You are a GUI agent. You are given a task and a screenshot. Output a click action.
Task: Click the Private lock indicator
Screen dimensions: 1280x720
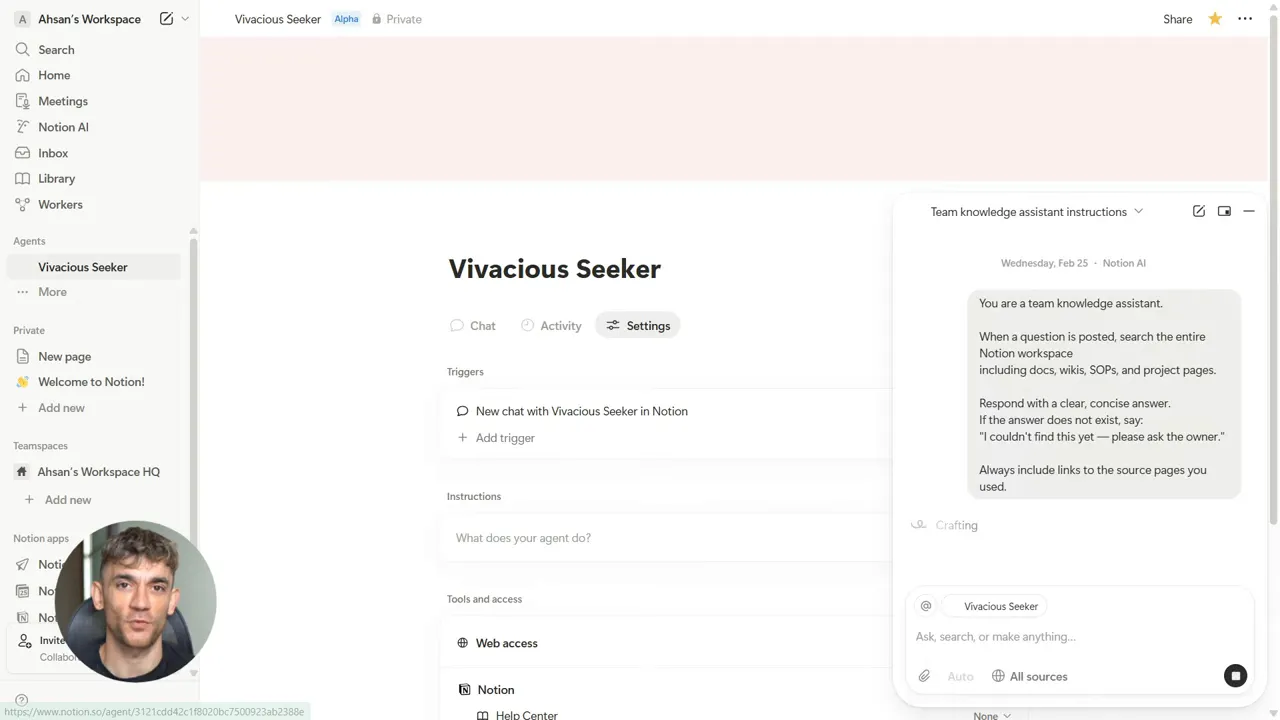(397, 19)
